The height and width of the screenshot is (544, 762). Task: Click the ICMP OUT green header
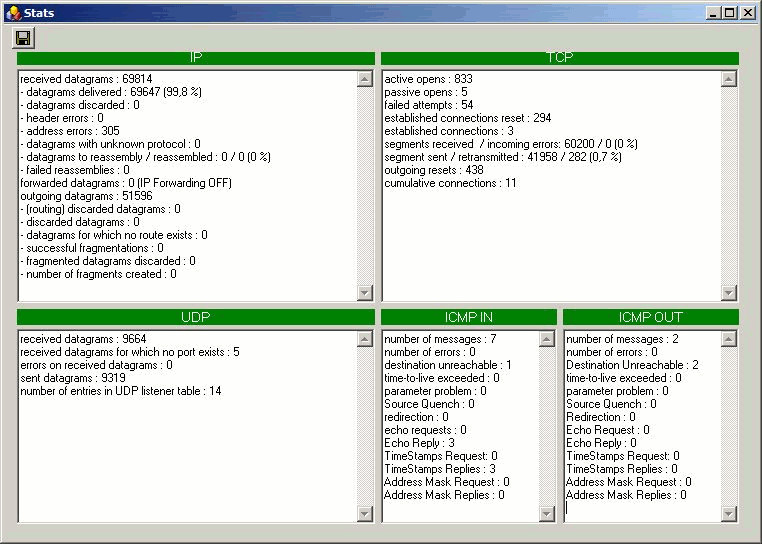[651, 317]
